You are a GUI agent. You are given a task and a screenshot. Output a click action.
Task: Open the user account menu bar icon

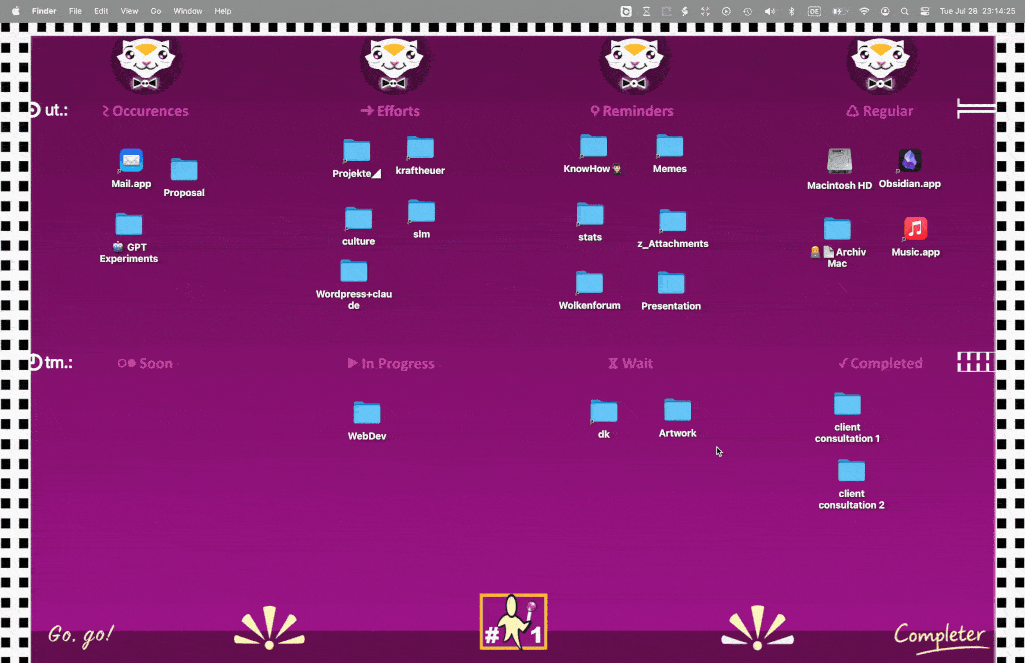point(885,11)
